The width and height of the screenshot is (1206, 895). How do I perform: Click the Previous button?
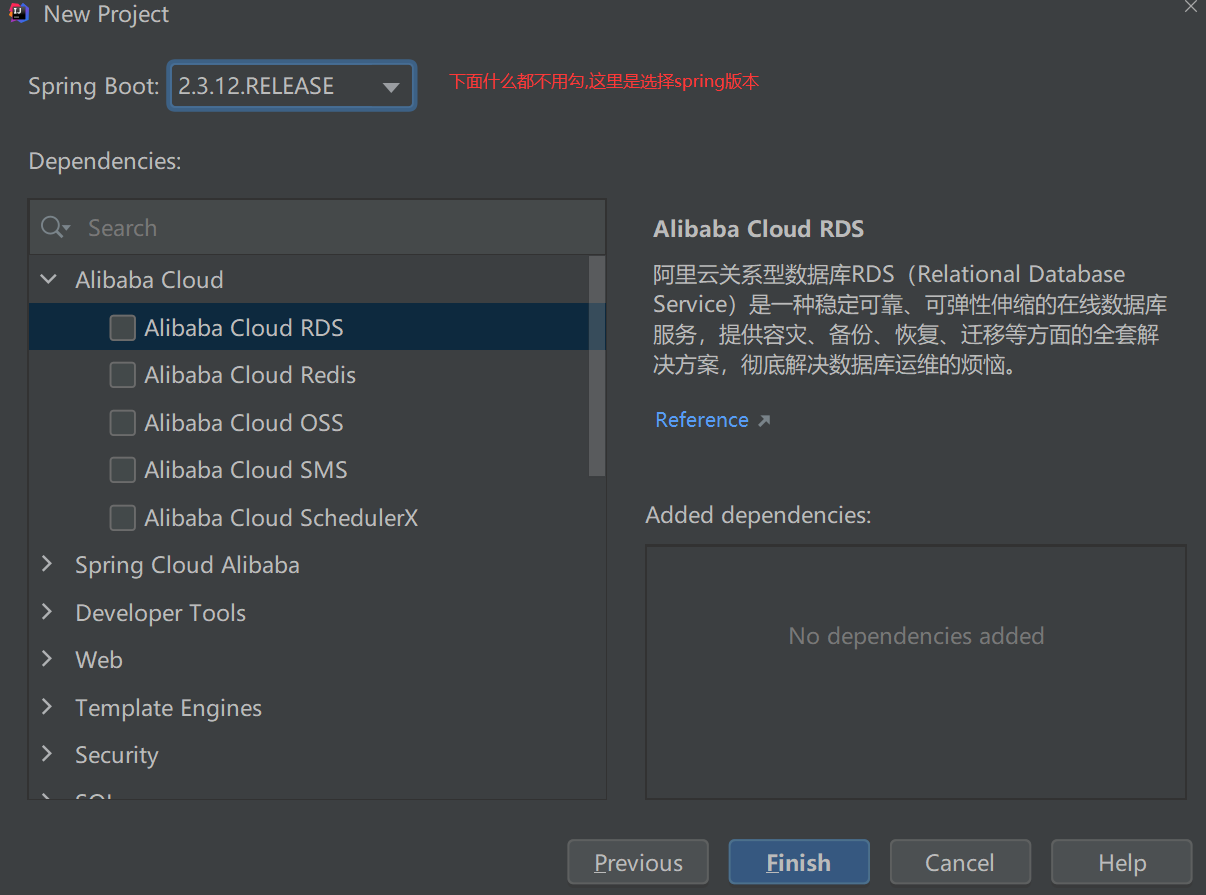click(638, 862)
